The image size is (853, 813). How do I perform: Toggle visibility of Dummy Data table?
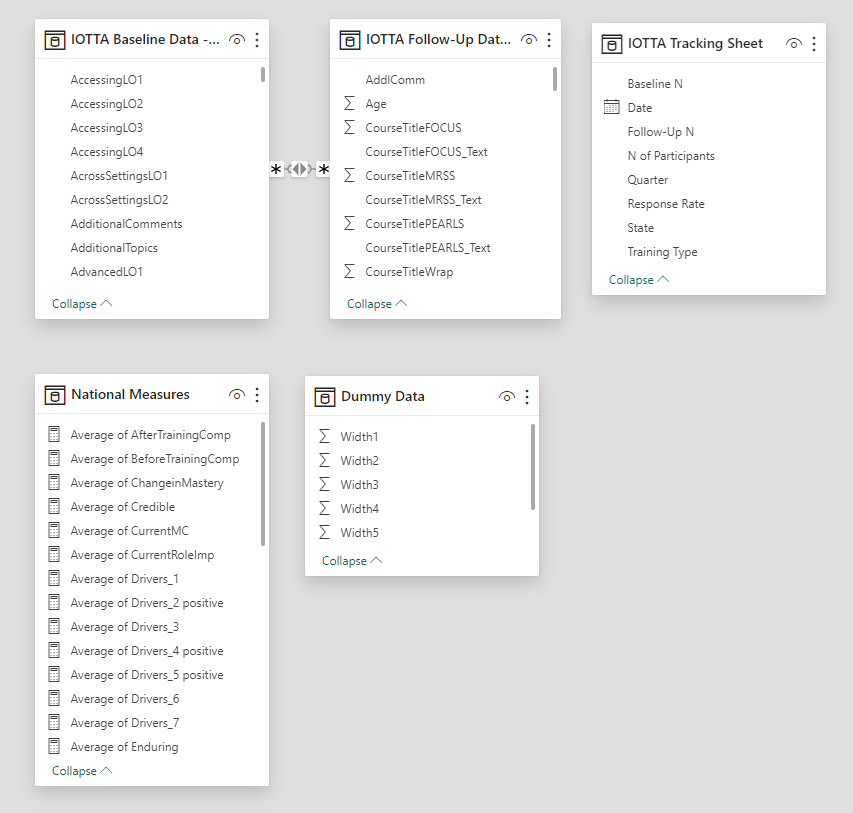pos(506,397)
